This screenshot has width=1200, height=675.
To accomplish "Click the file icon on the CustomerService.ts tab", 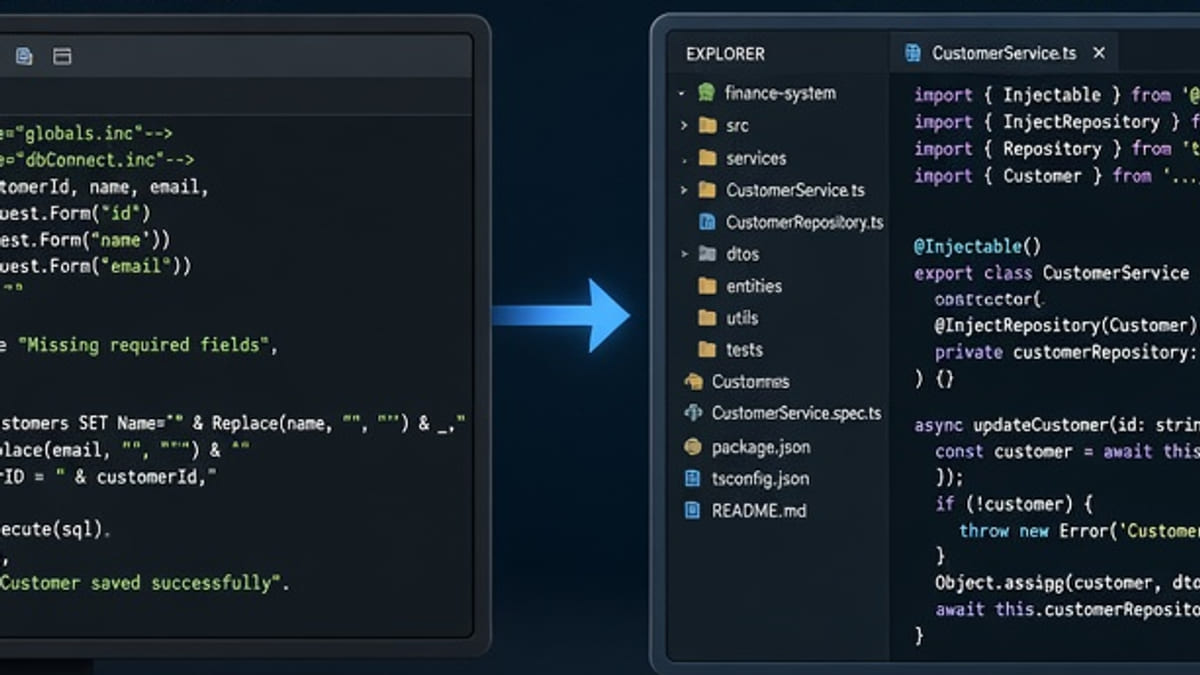I will click(912, 53).
